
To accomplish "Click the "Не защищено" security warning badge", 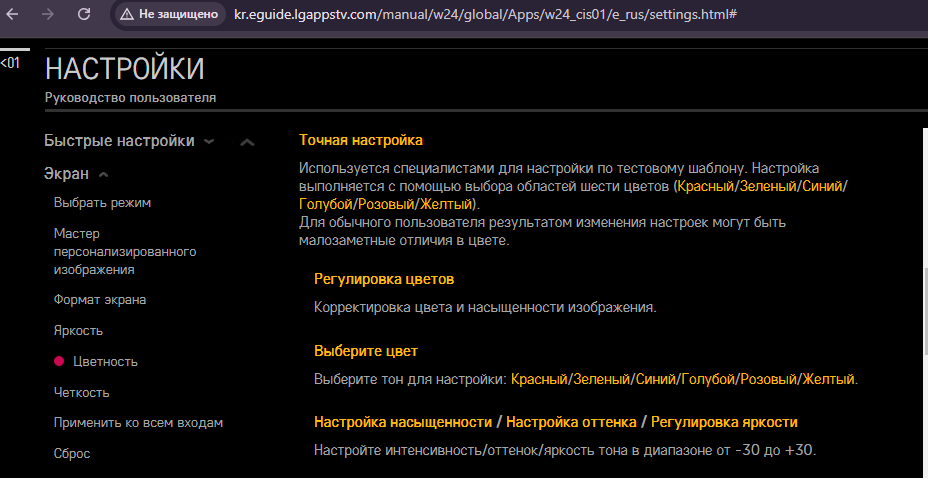I will (x=169, y=15).
